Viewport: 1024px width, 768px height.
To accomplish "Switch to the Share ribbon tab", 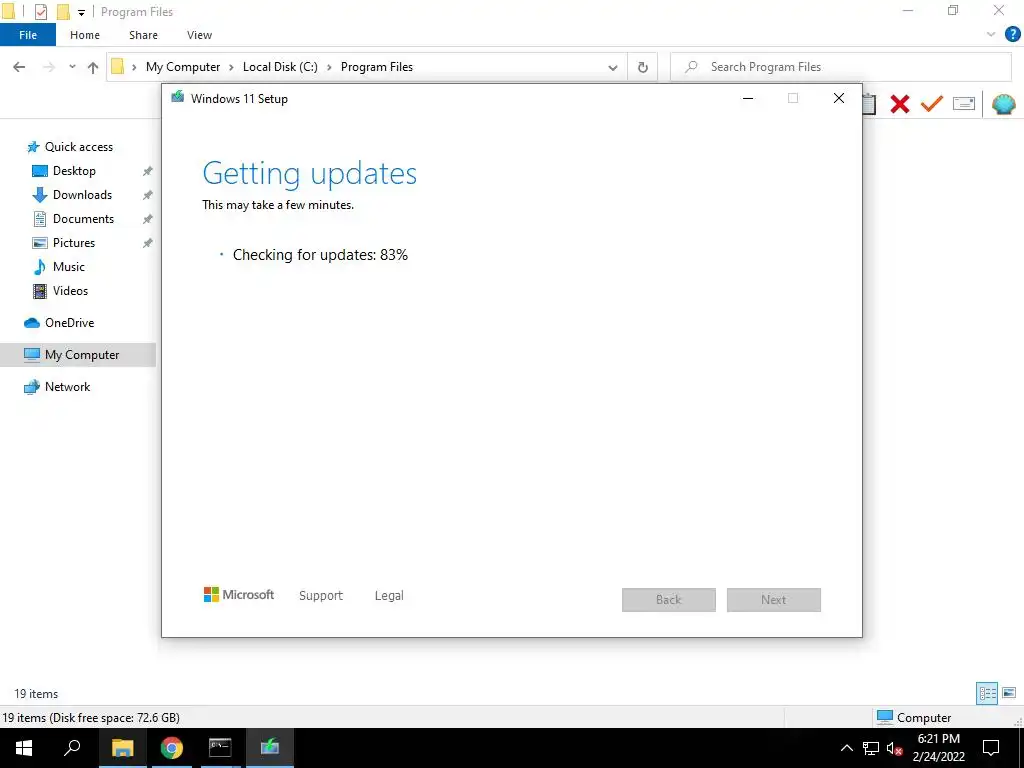I will (143, 35).
